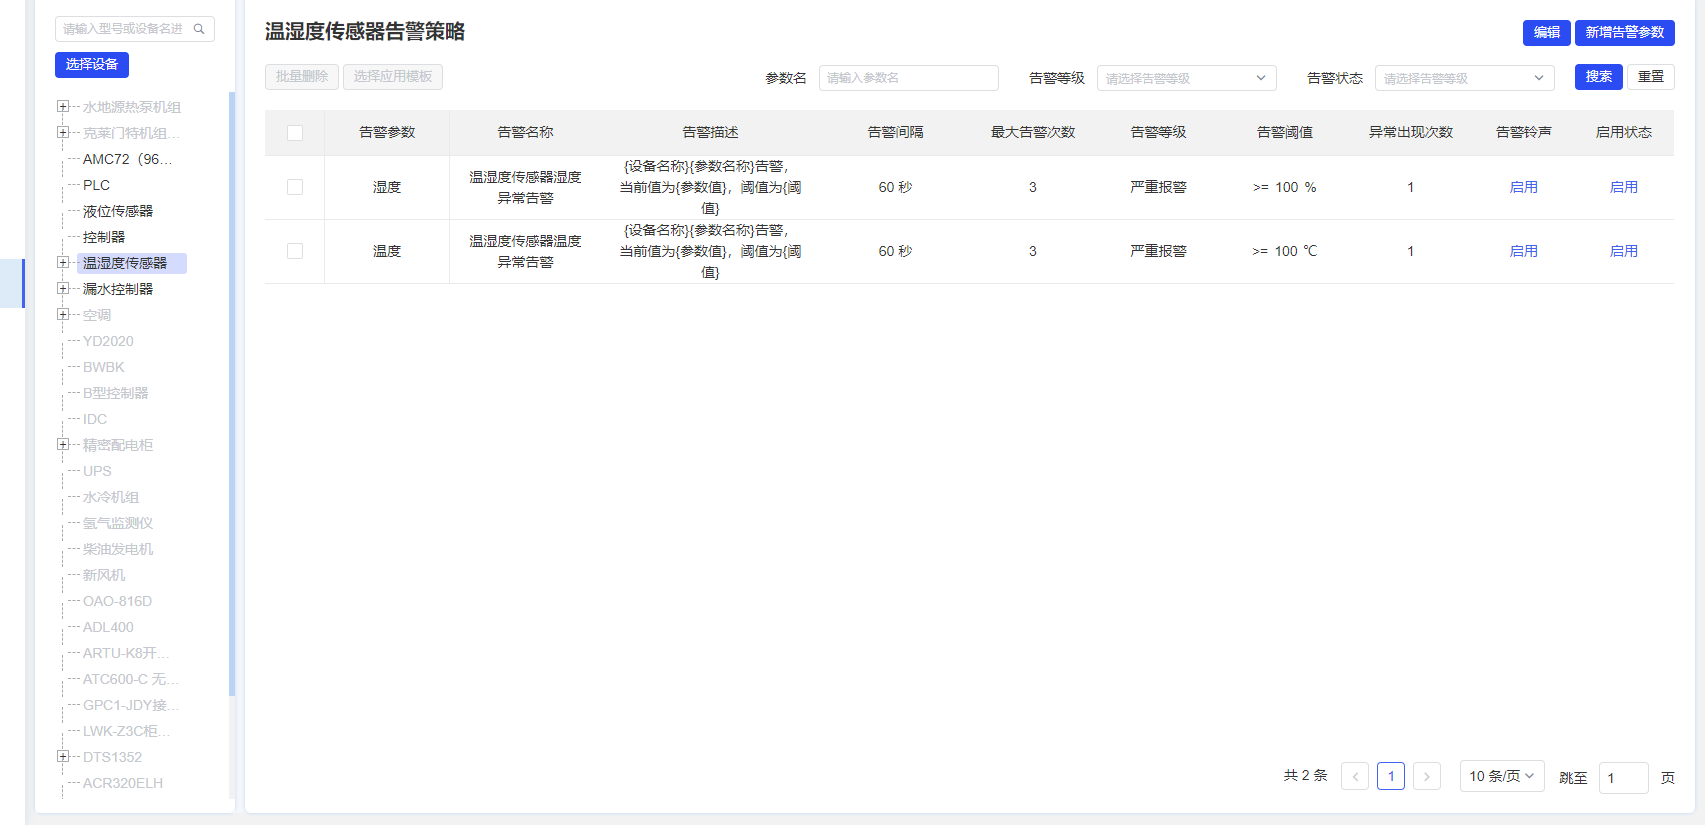The image size is (1705, 825).
Task: Click 温湿度传感器湿度异常告警 name cell
Action: tap(525, 187)
